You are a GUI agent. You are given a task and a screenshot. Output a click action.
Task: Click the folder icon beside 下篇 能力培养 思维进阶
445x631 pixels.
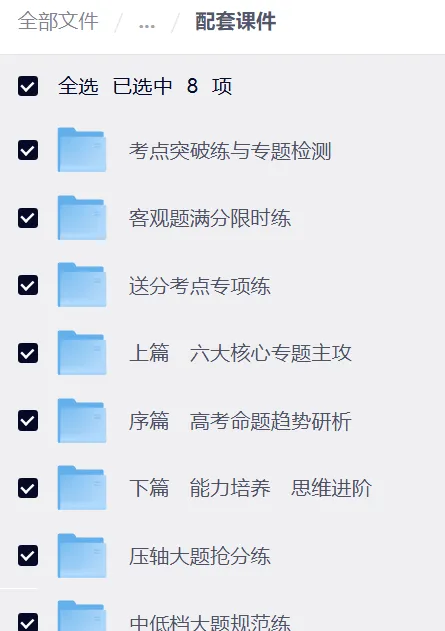pos(82,488)
